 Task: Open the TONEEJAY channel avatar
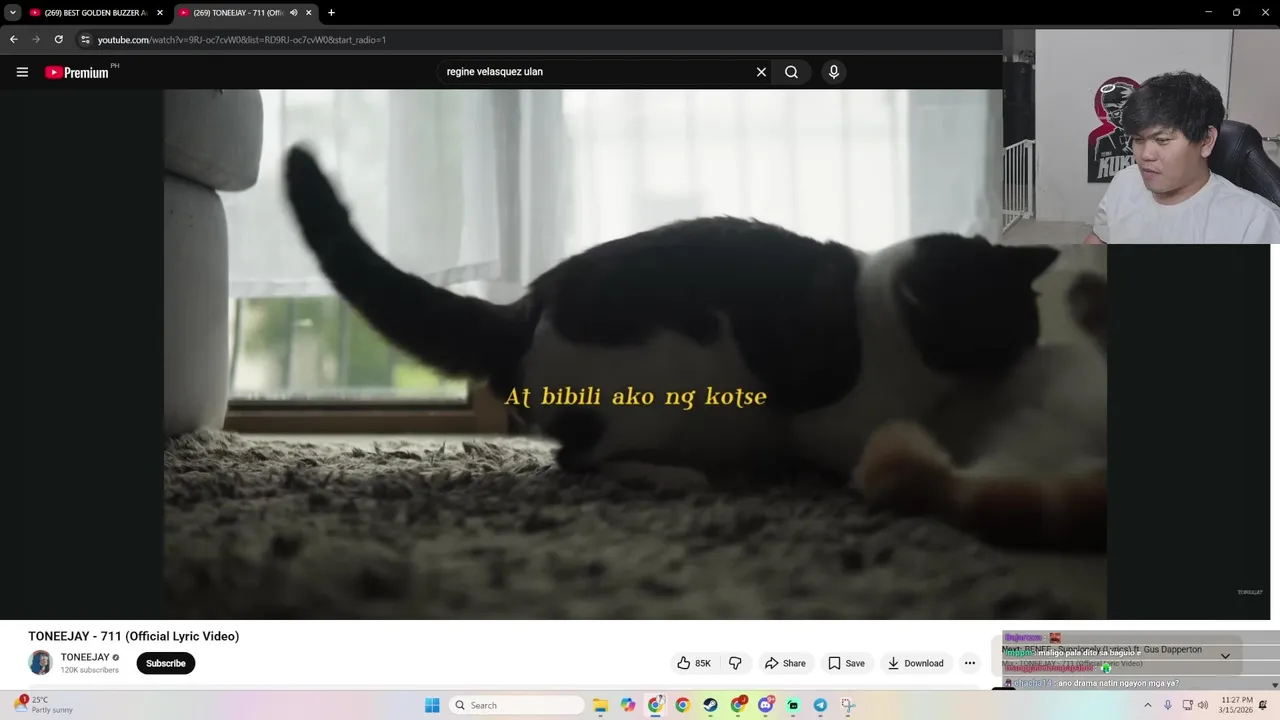(40, 663)
